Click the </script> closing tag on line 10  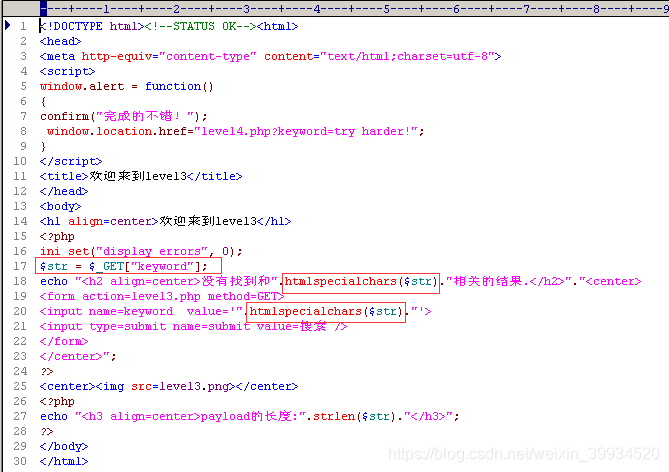click(71, 161)
